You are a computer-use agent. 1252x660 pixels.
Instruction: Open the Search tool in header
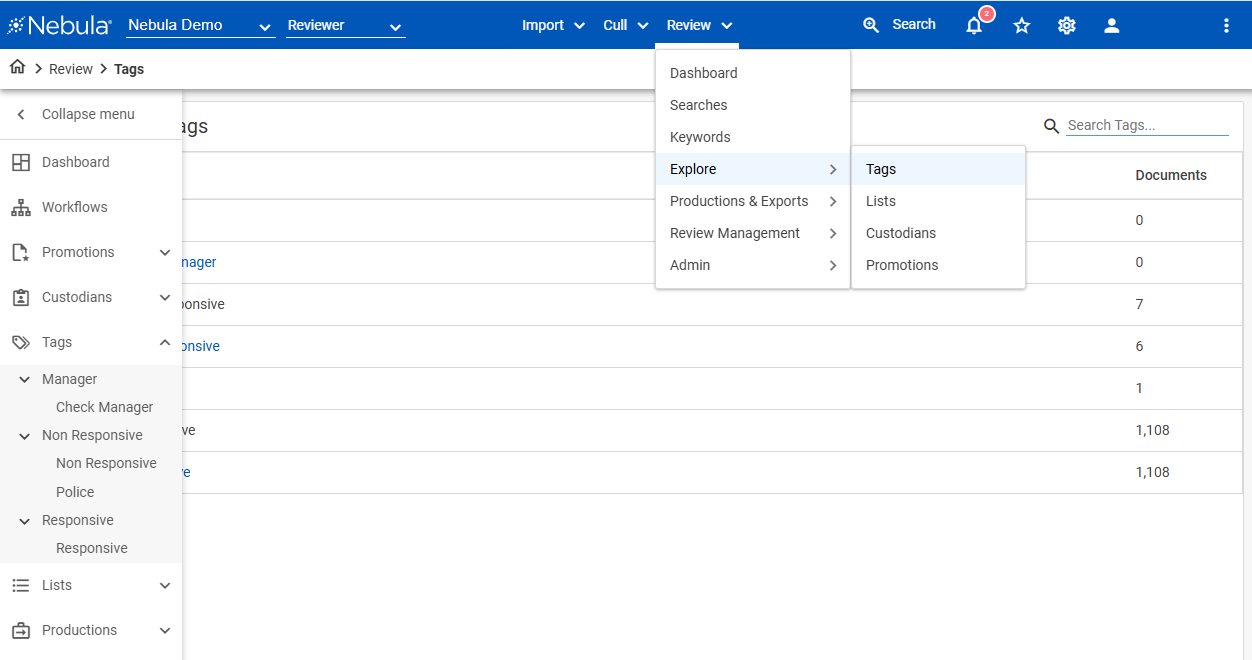click(x=899, y=25)
